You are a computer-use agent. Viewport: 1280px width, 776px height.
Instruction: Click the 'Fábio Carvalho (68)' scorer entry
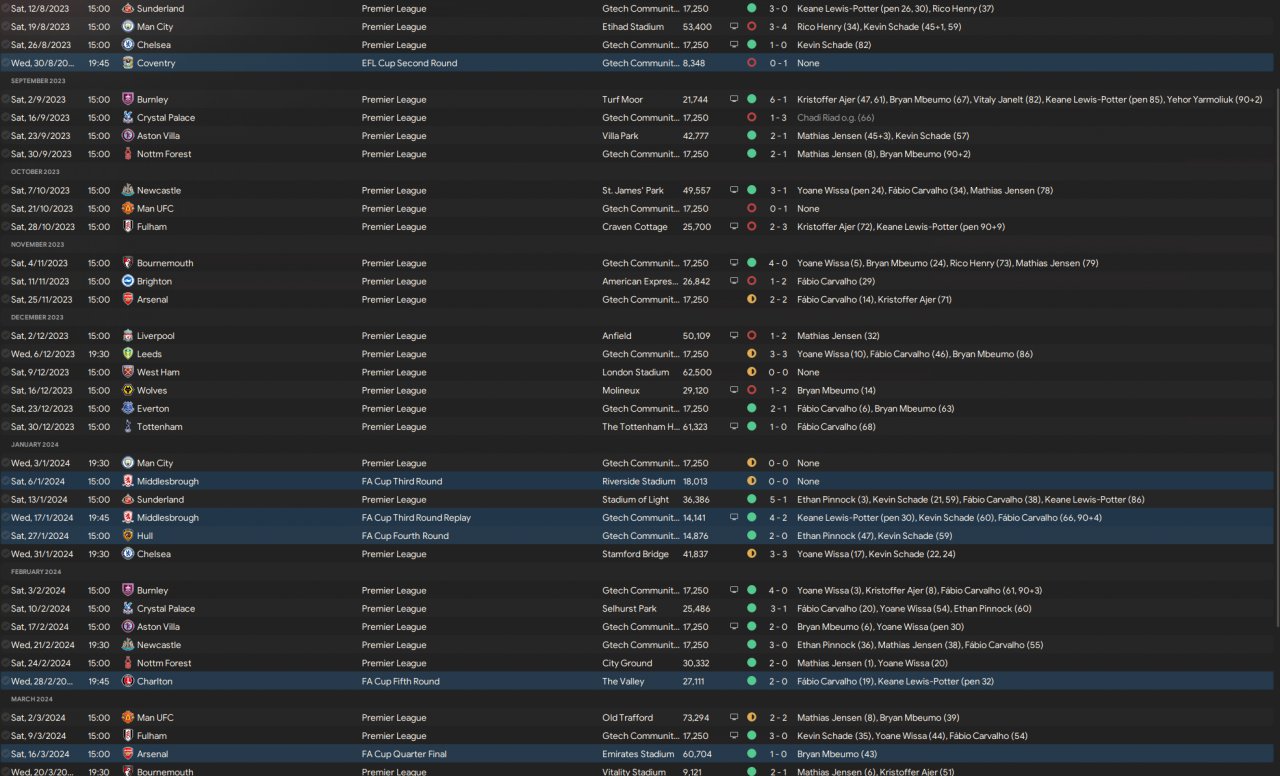(837, 427)
